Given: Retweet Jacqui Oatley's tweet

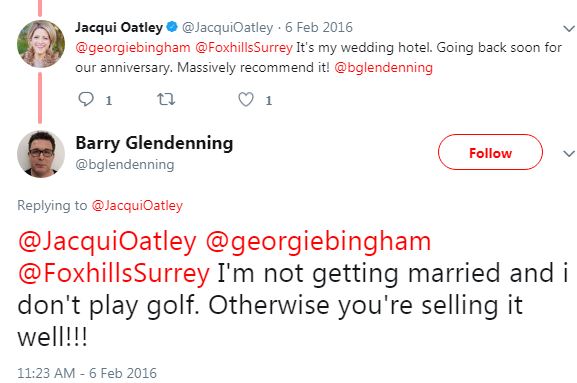Looking at the screenshot, I should (166, 99).
